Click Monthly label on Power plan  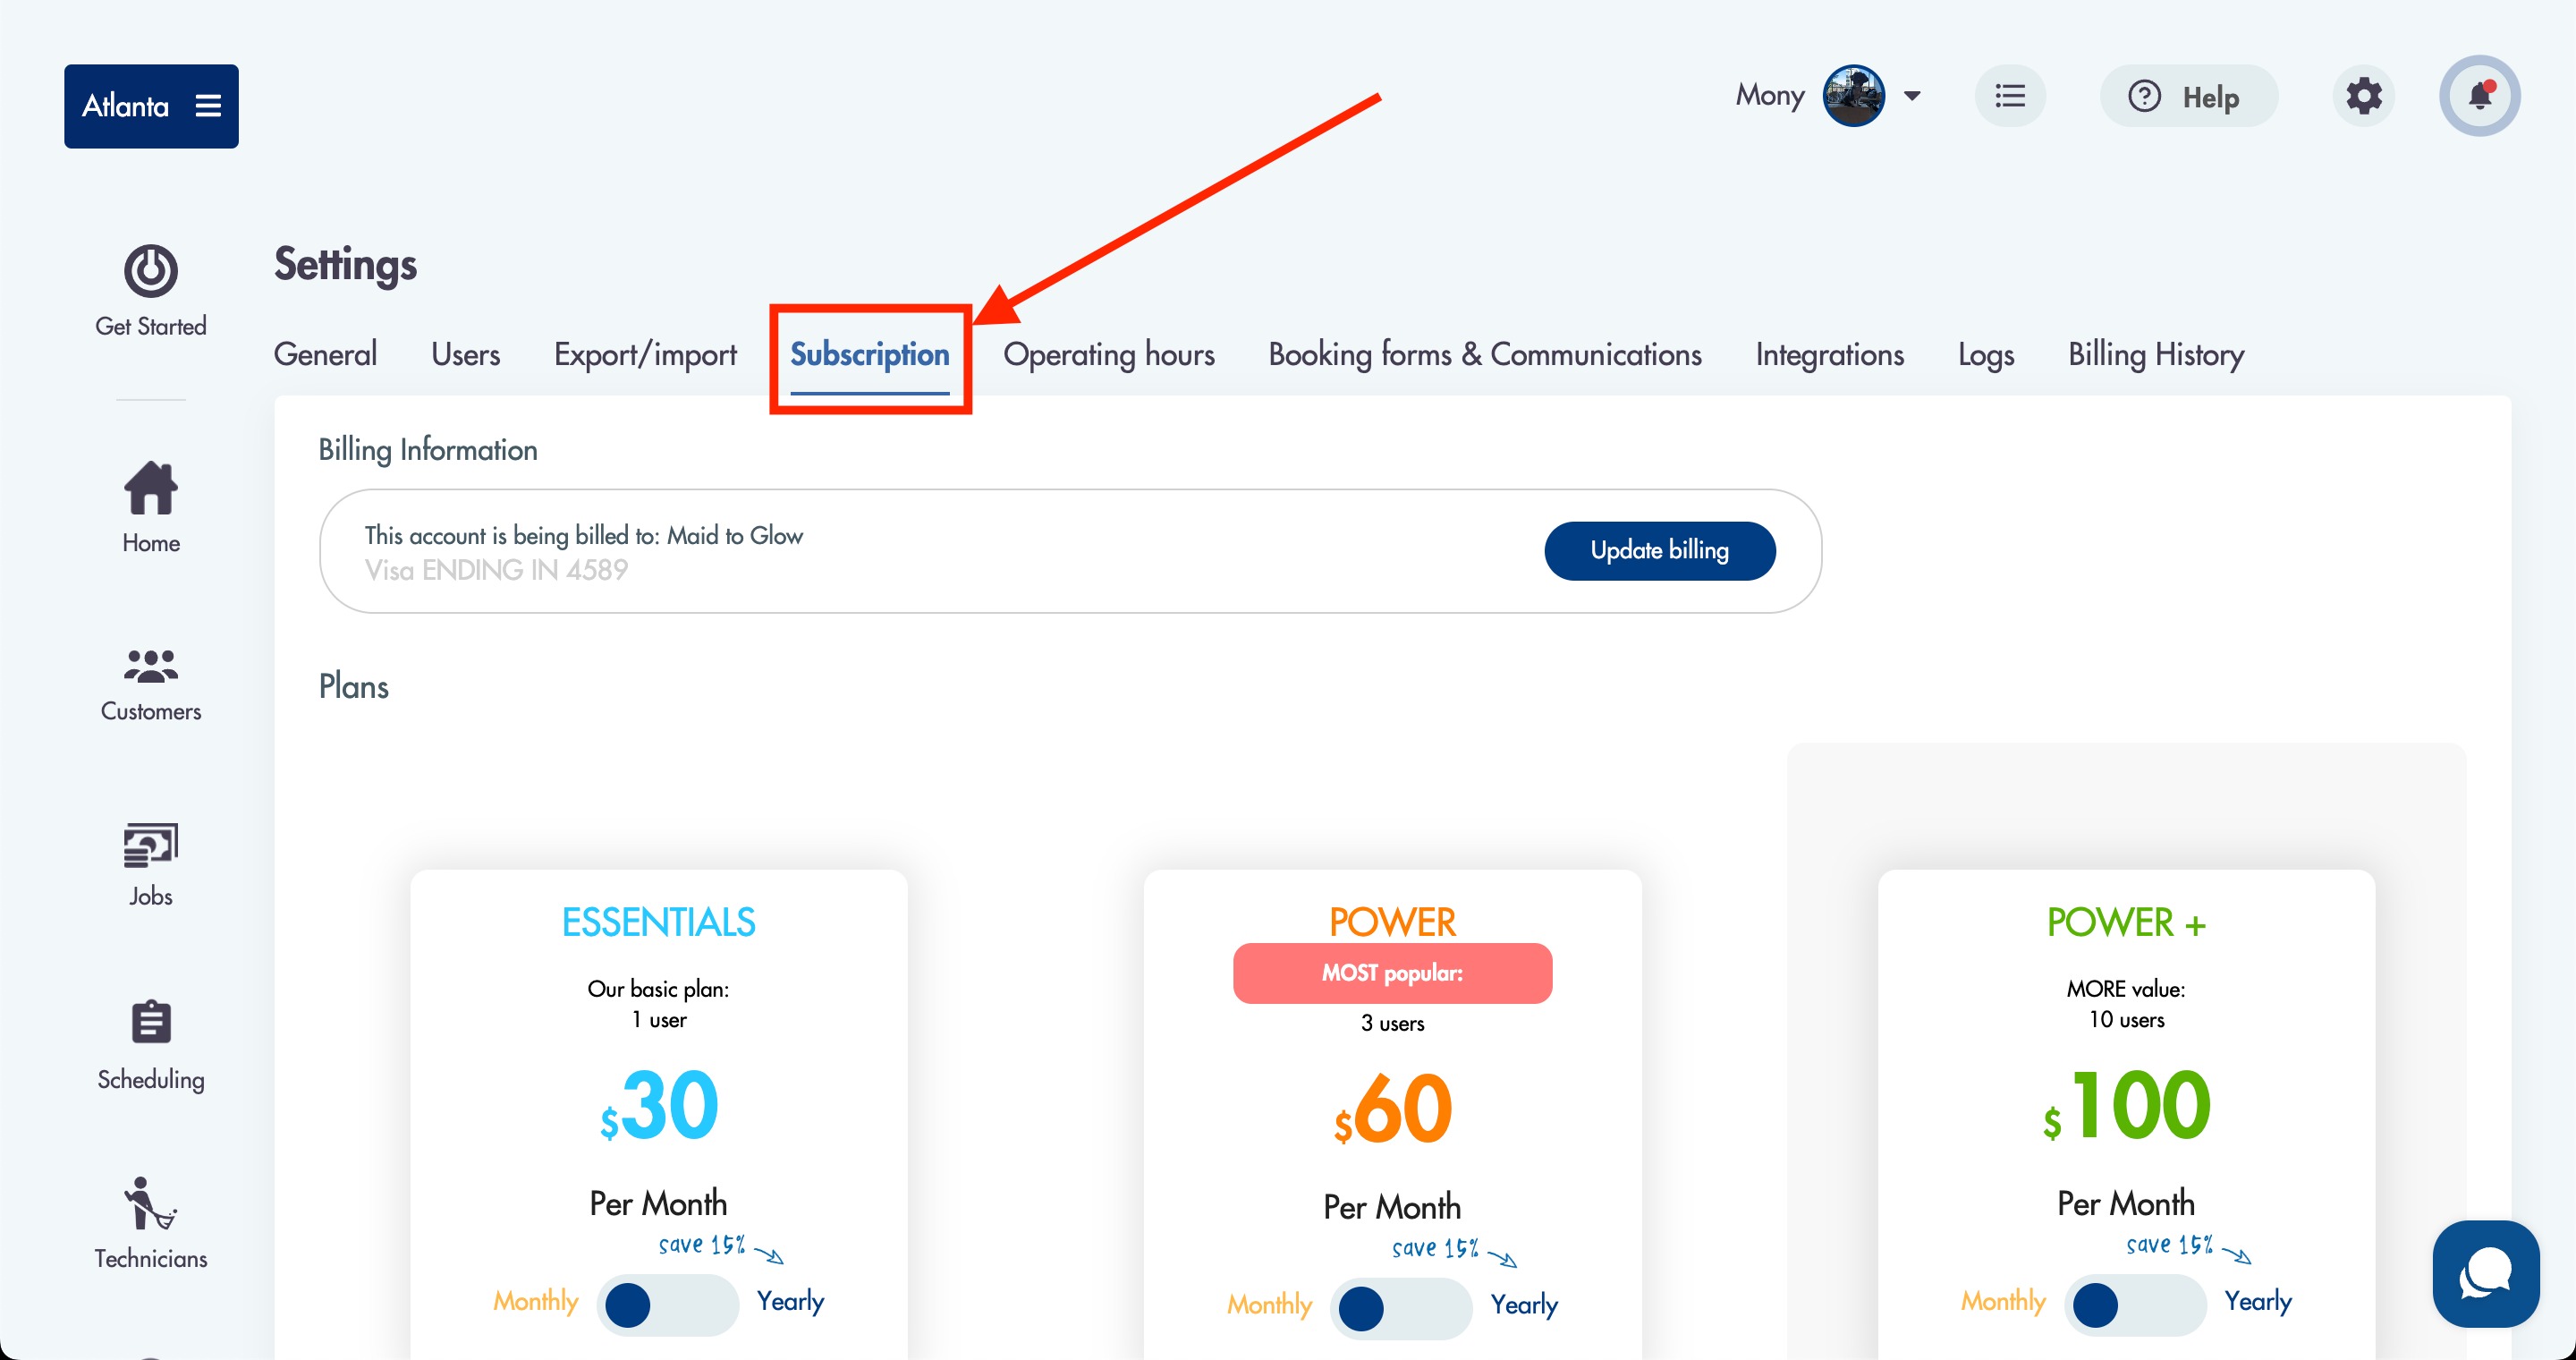pyautogui.click(x=1269, y=1304)
